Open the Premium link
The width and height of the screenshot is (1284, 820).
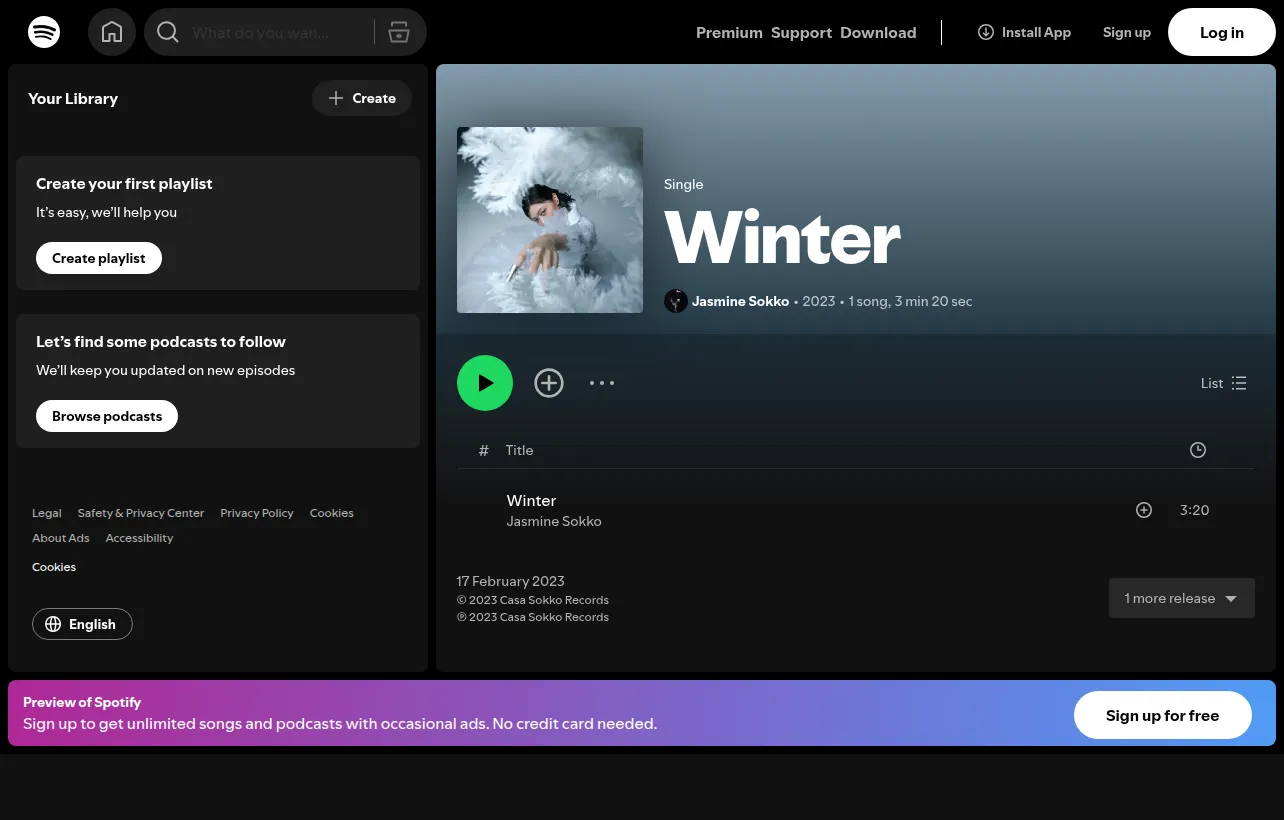(x=729, y=33)
